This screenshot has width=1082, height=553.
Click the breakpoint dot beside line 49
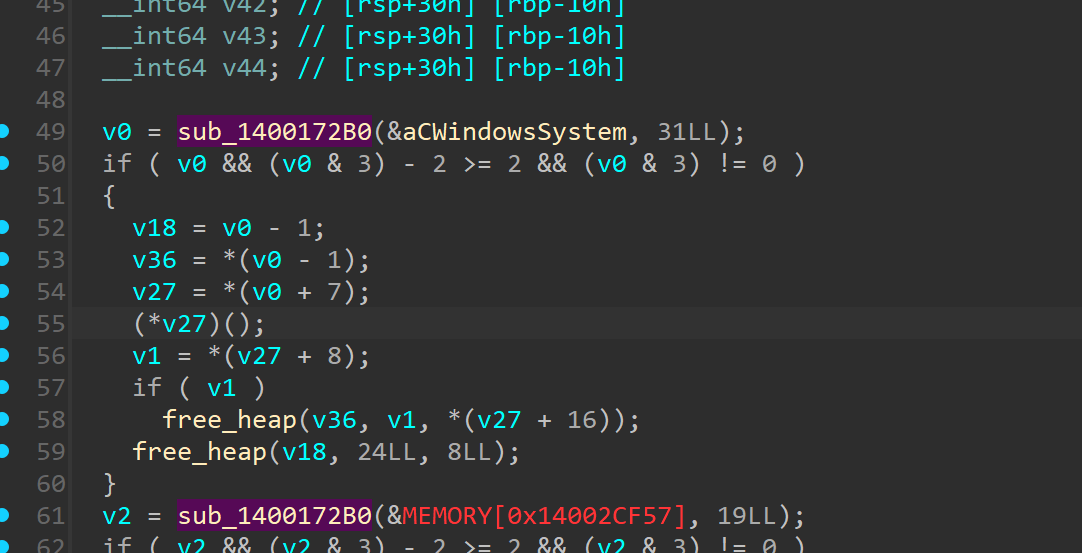(4, 131)
